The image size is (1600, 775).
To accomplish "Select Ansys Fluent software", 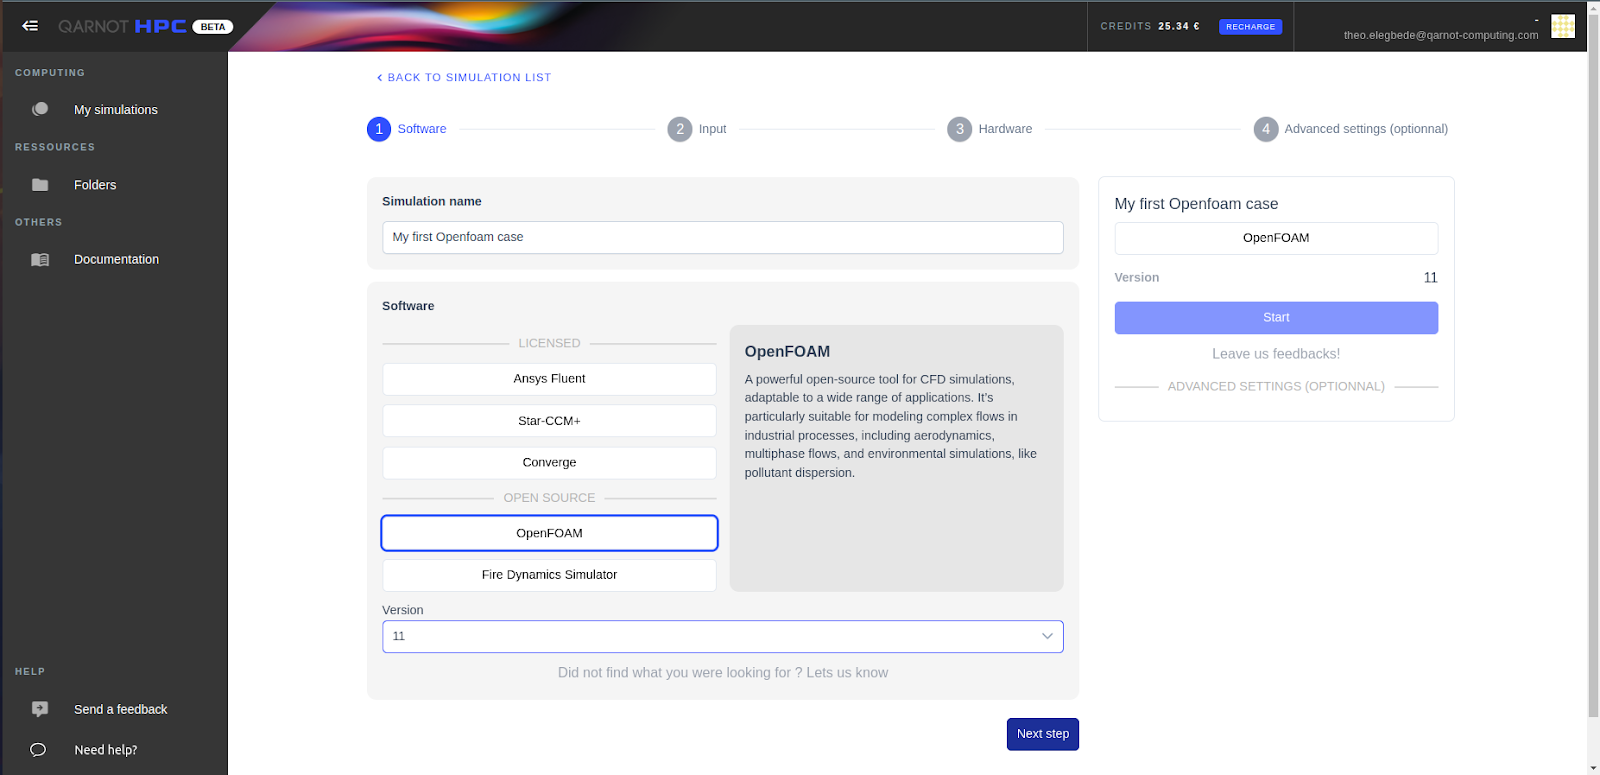I will 549,379.
